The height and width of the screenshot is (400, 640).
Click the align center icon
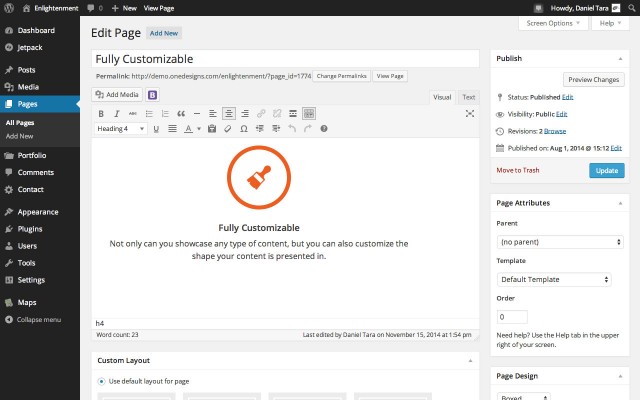coord(229,113)
